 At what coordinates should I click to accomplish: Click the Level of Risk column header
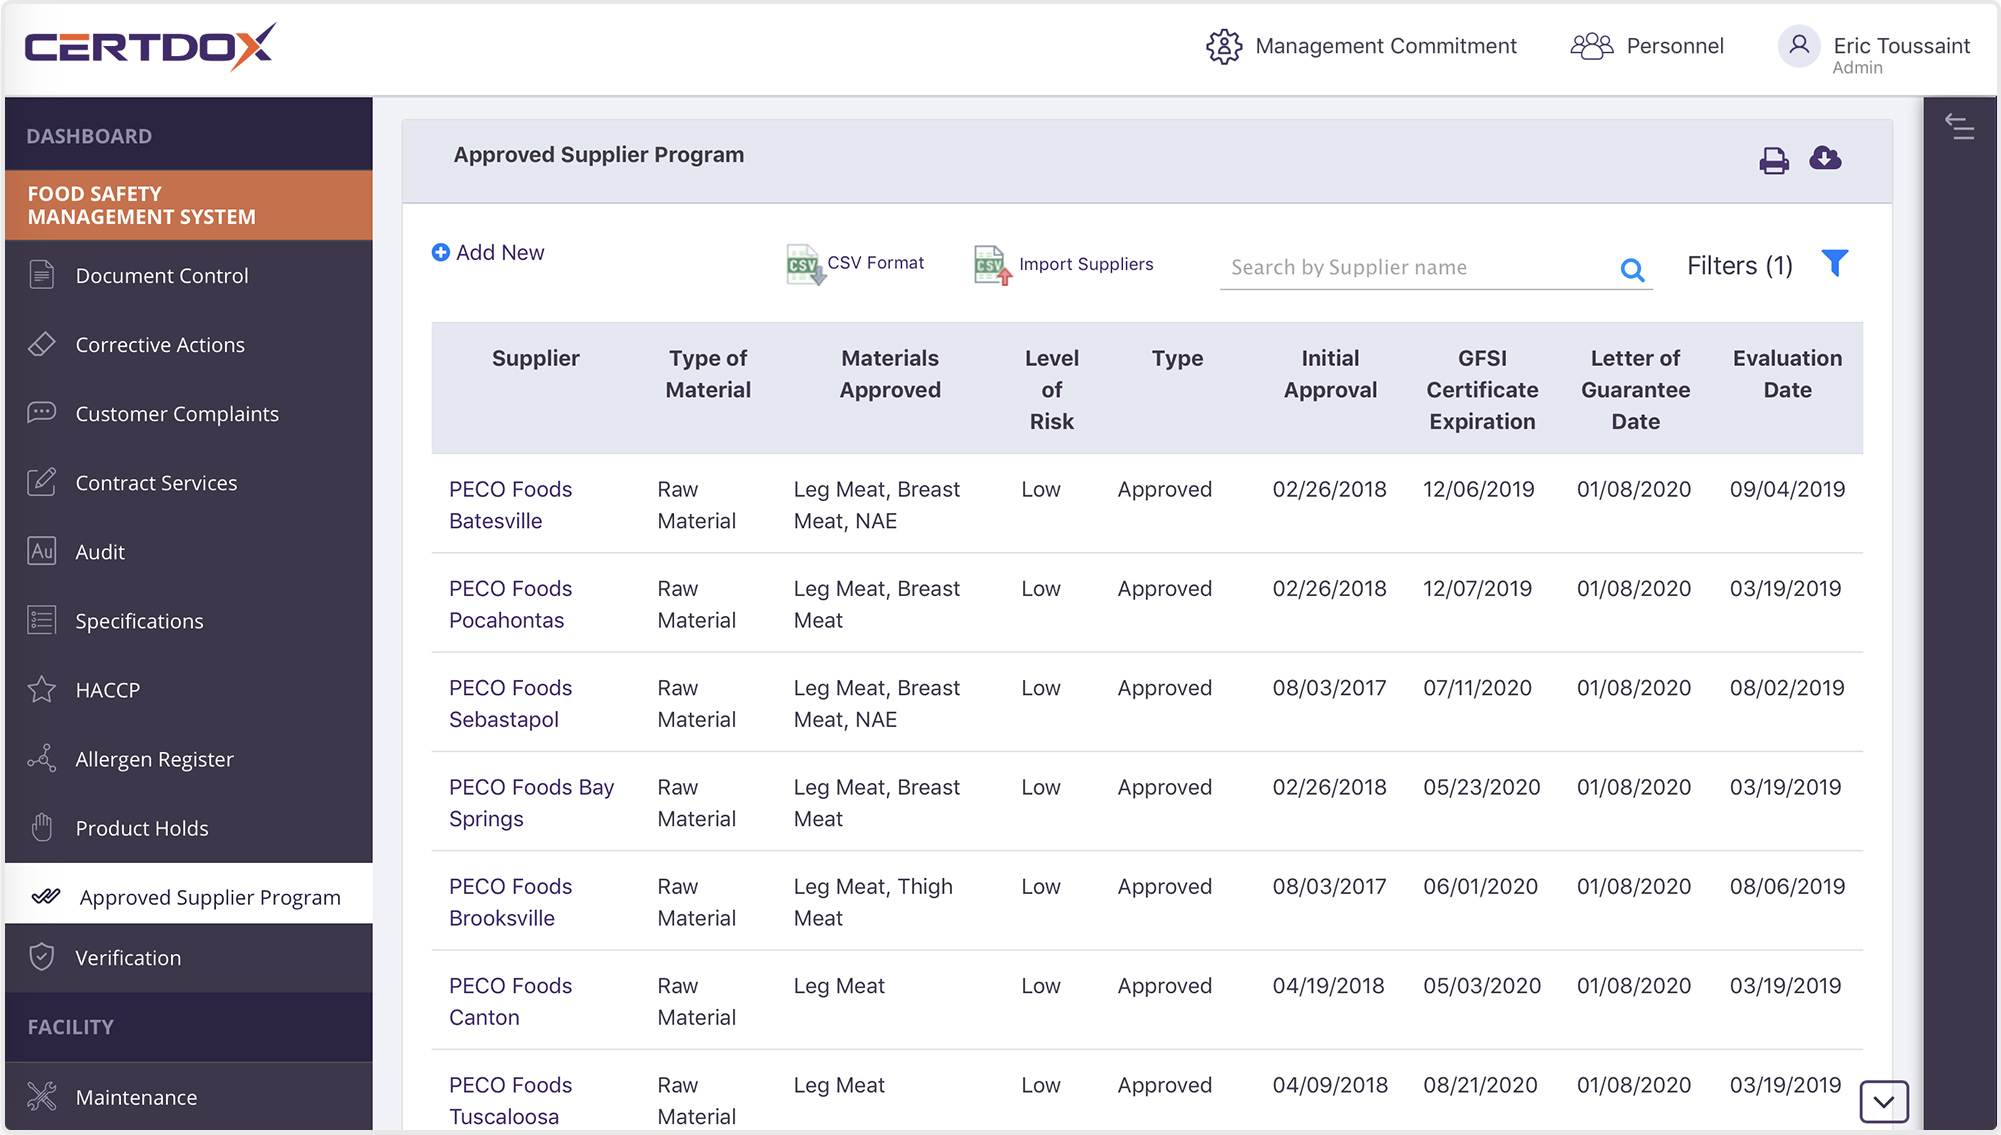pyautogui.click(x=1051, y=389)
